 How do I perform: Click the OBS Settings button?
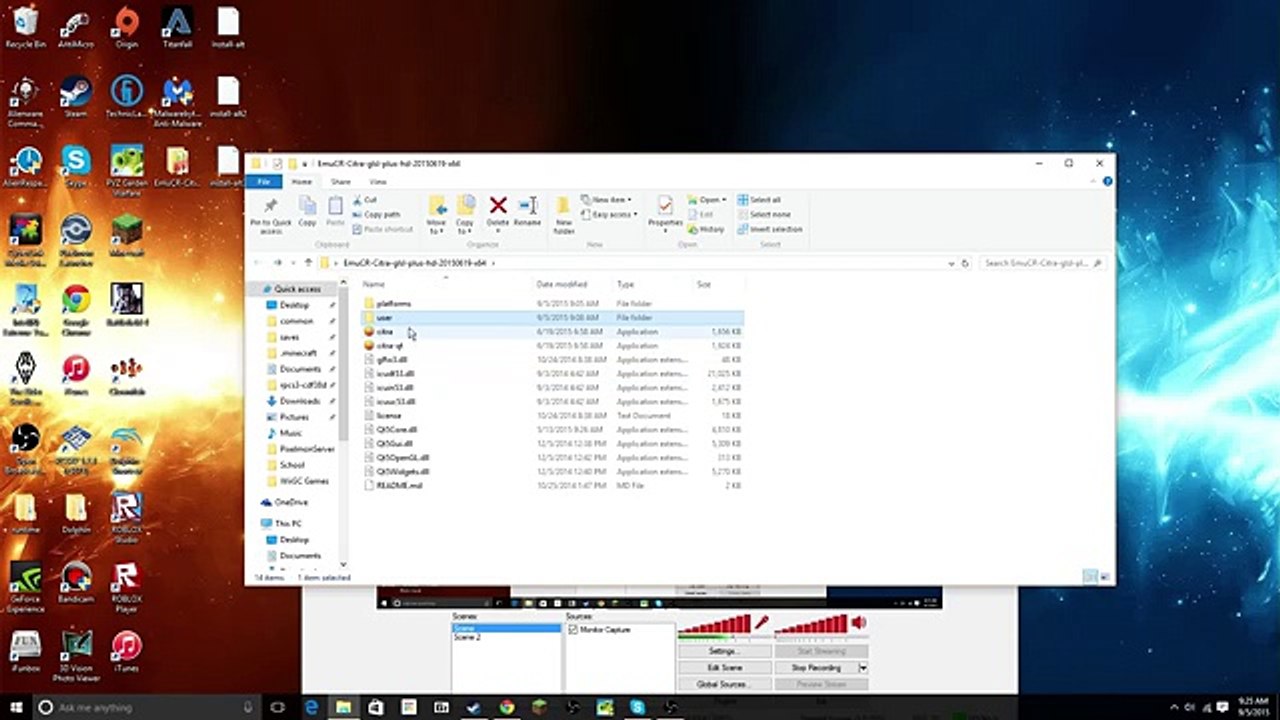point(724,651)
